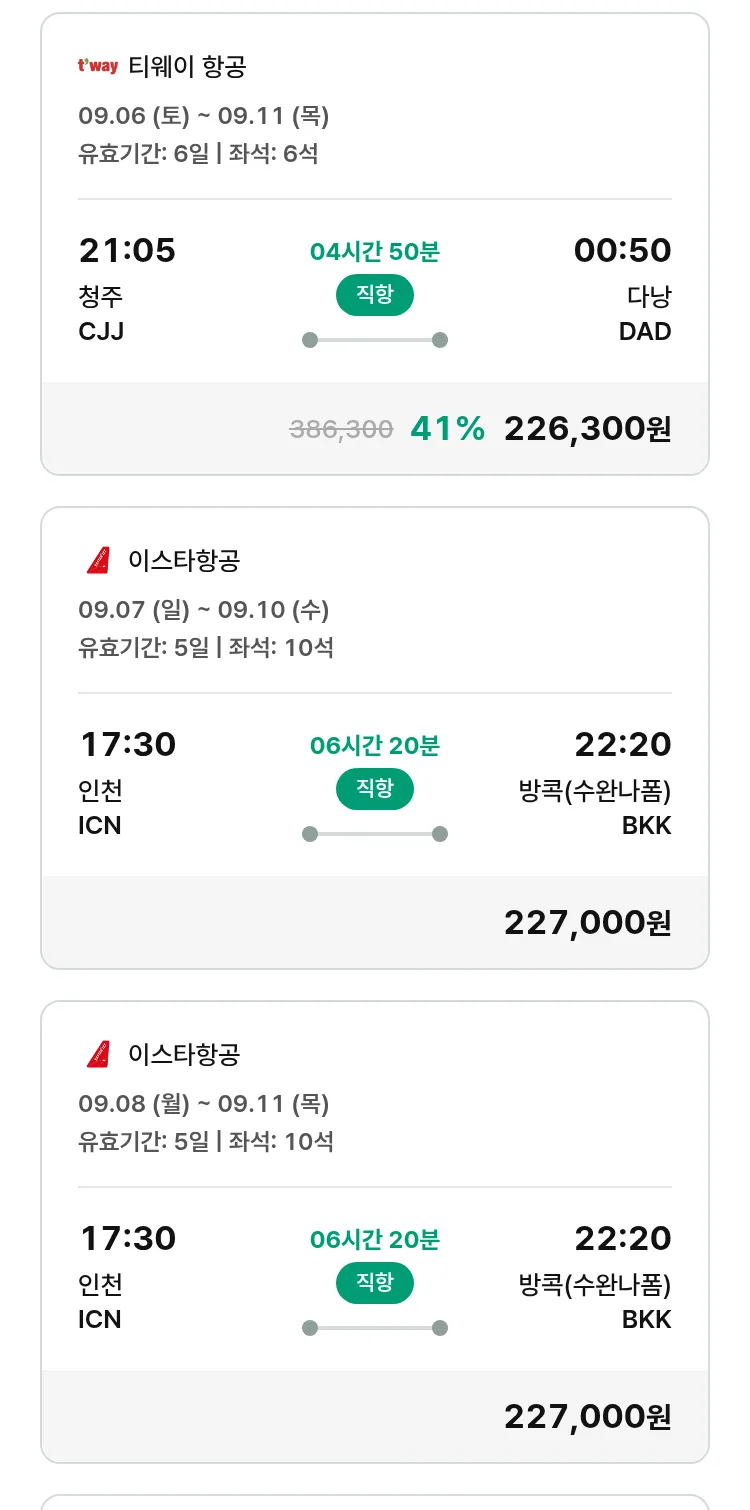The width and height of the screenshot is (750, 1510).
Task: Open 이스타항공 name on 09.07 card
Action: (x=184, y=561)
